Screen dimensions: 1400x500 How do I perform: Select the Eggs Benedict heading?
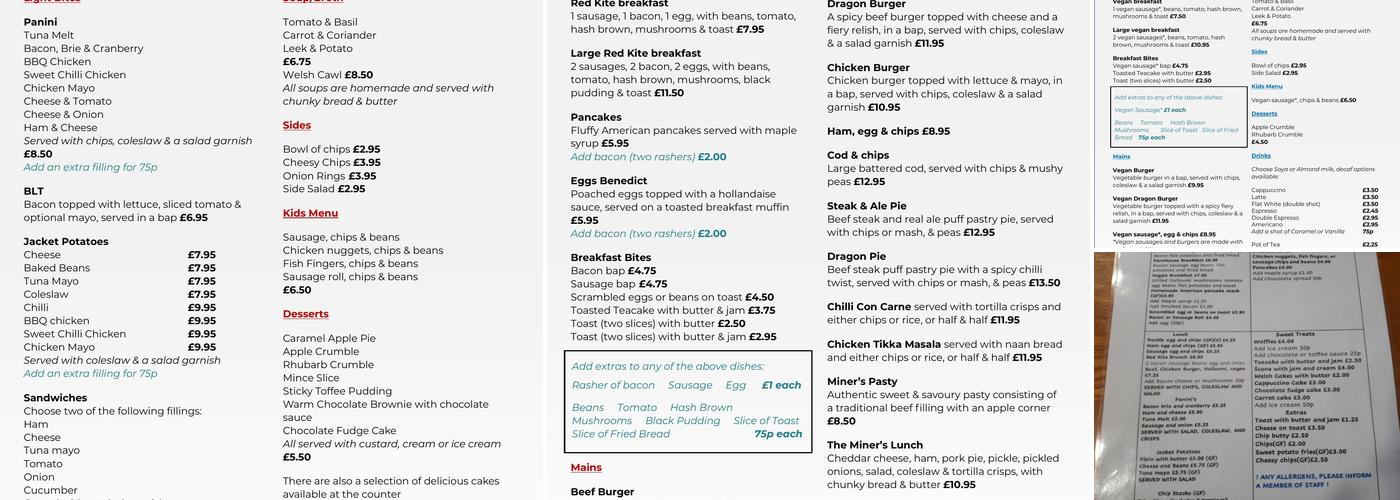click(609, 181)
